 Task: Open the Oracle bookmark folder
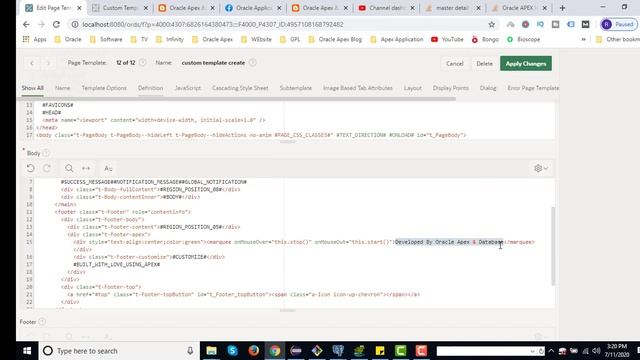[x=68, y=39]
